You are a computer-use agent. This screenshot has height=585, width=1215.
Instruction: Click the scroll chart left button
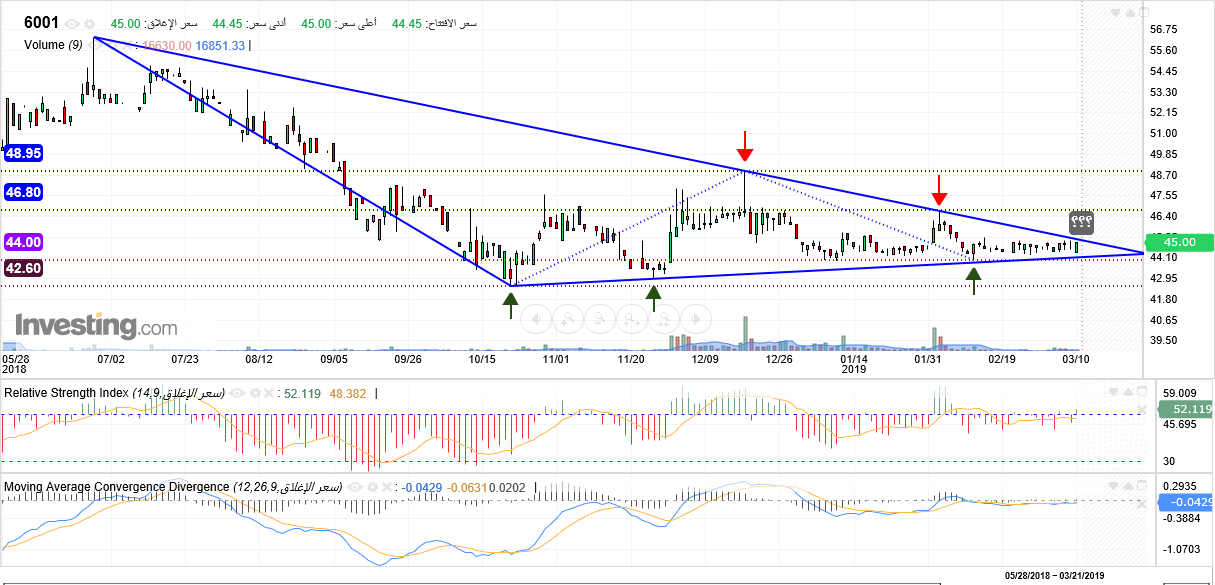(536, 320)
